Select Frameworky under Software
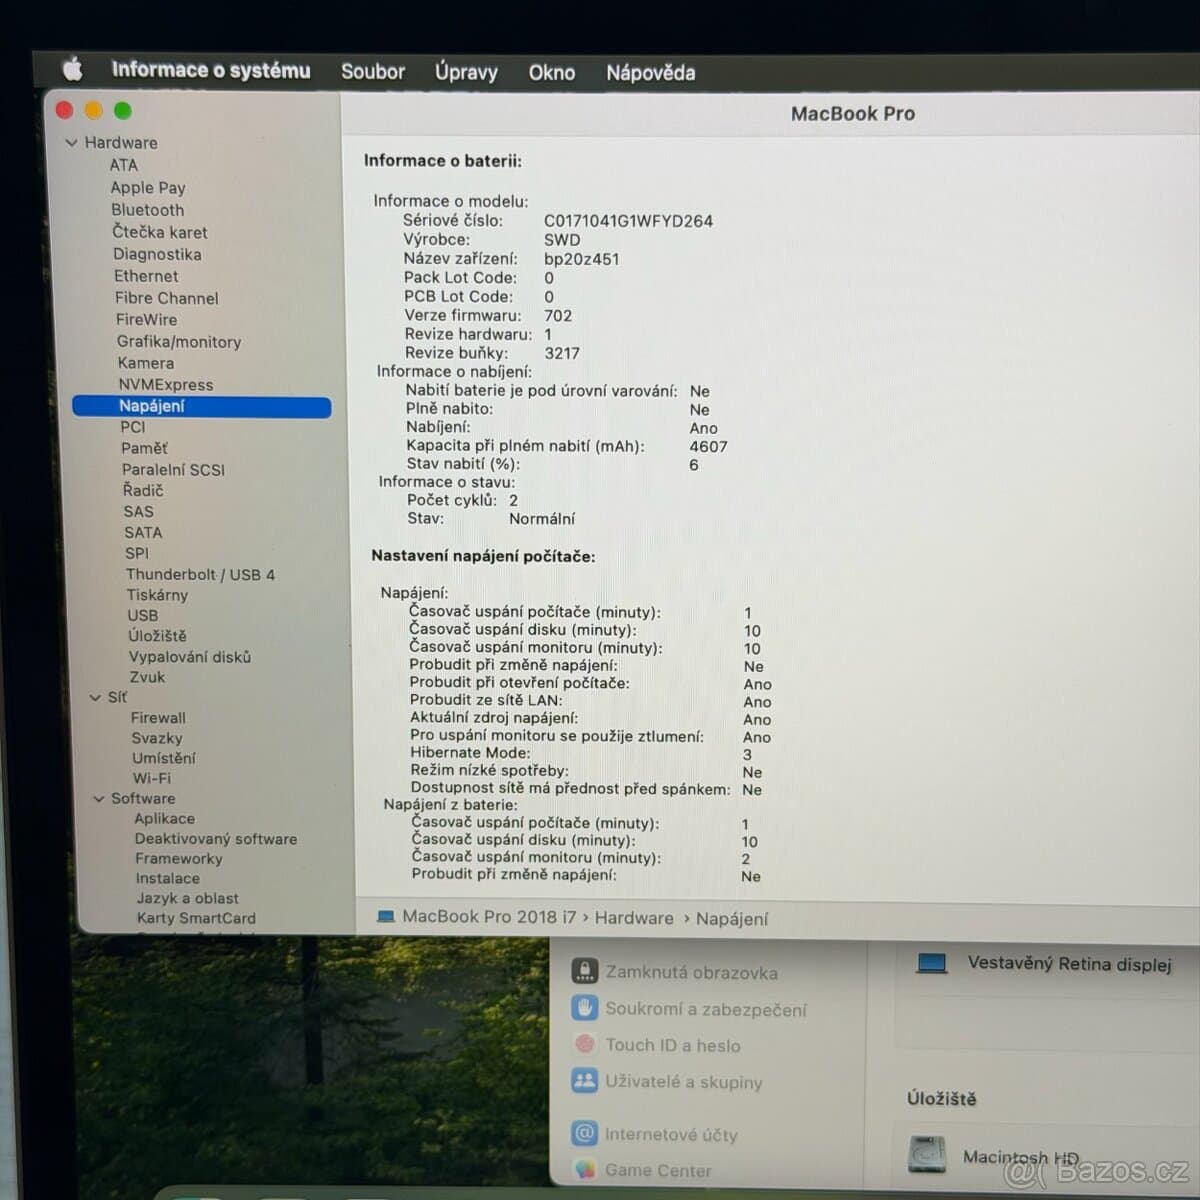This screenshot has height=1200, width=1200. coord(179,859)
